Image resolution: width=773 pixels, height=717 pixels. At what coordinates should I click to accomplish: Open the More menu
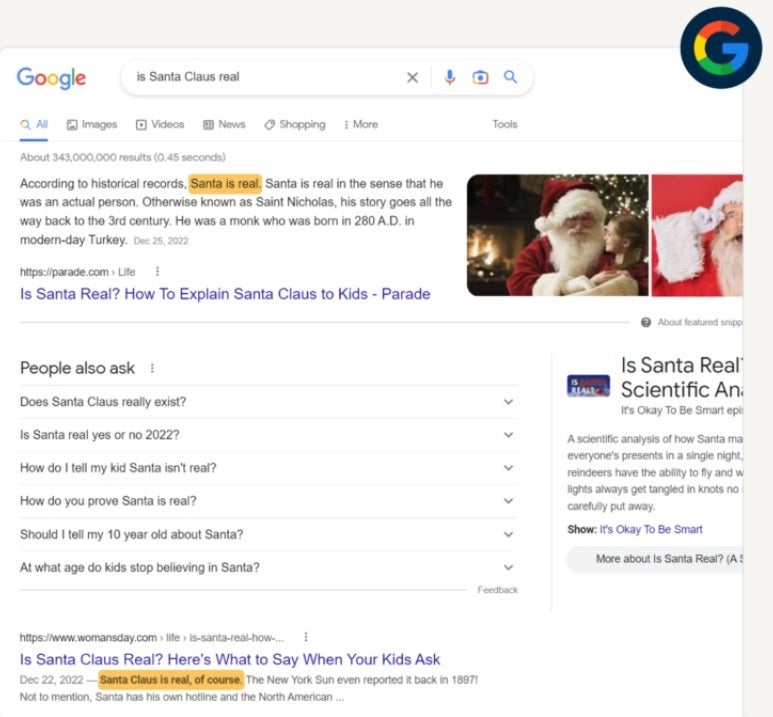361,124
